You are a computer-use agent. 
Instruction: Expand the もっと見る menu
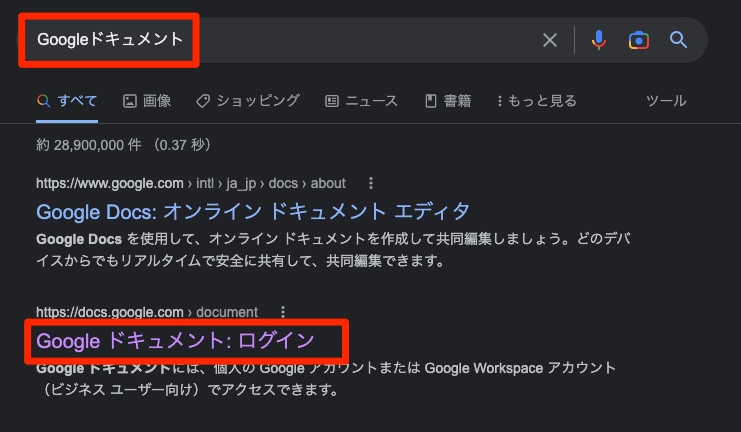point(537,101)
